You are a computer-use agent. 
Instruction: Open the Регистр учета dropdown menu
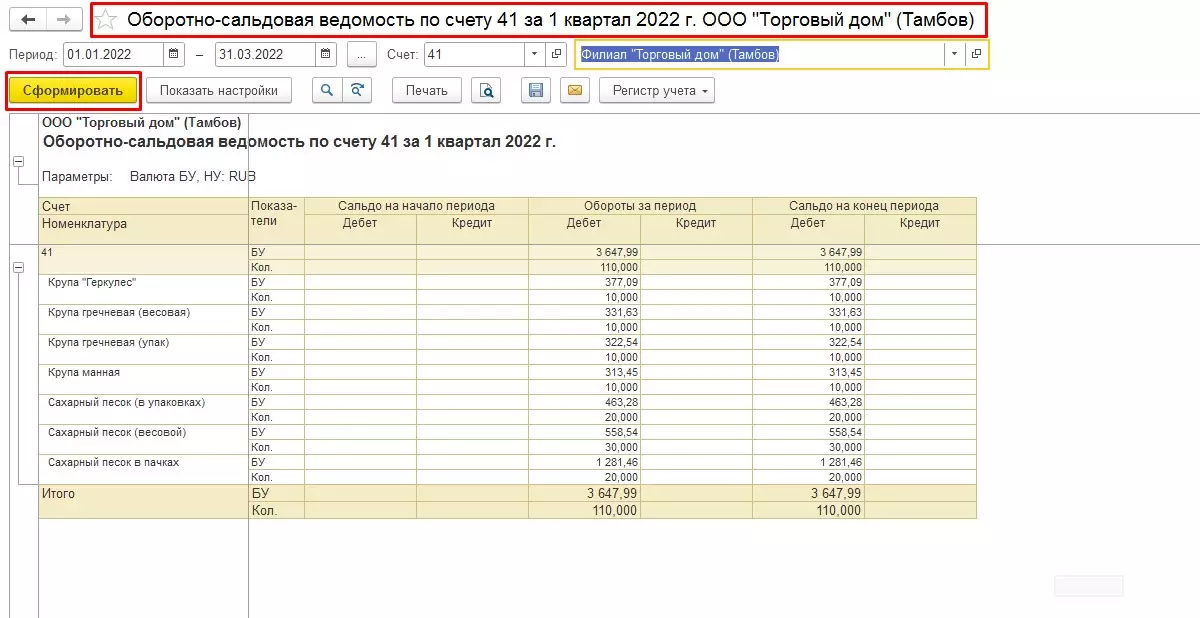(x=657, y=90)
